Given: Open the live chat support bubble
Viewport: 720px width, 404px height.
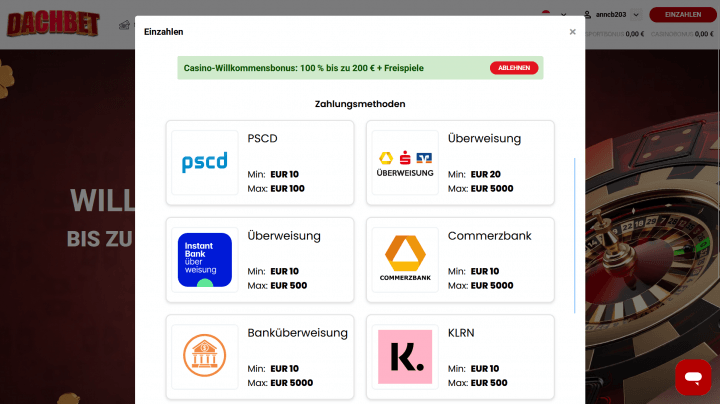Looking at the screenshot, I should tap(693, 377).
